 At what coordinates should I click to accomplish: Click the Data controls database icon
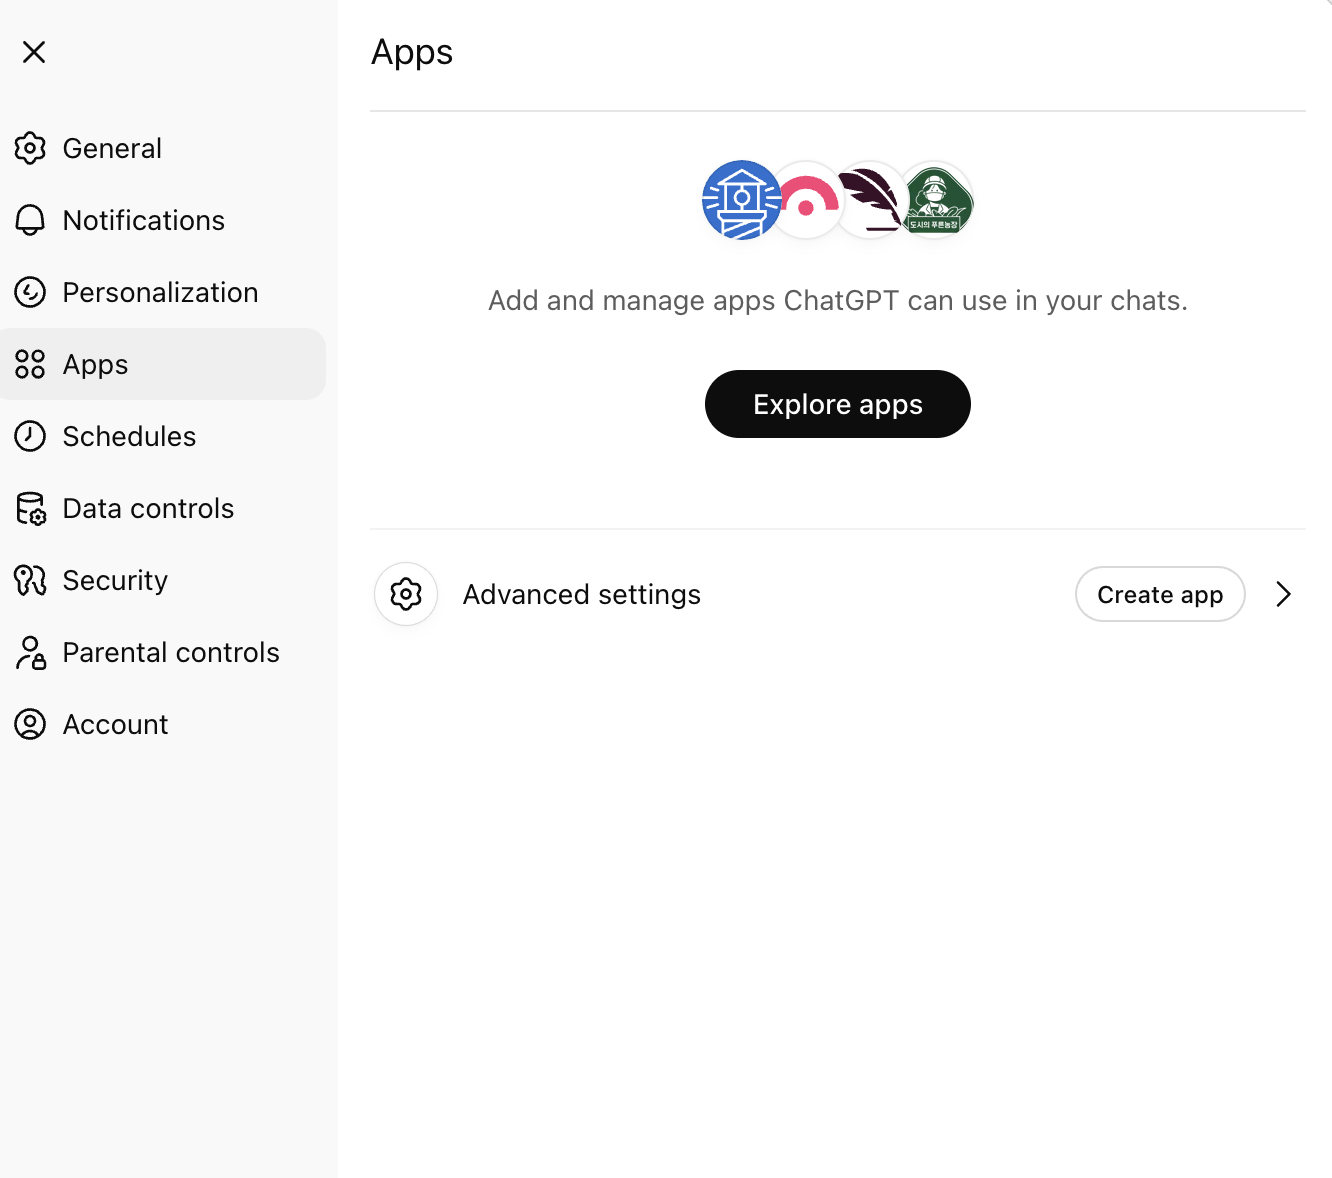(x=30, y=508)
